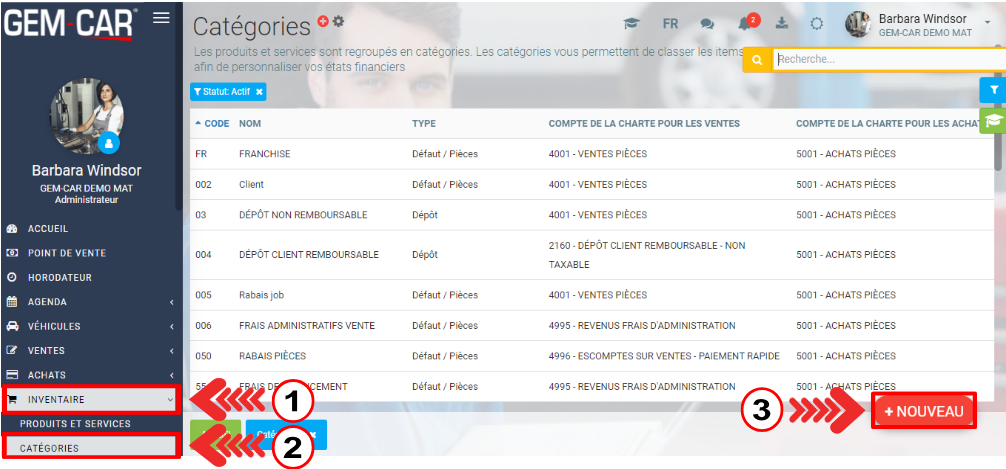The width and height of the screenshot is (1006, 469).
Task: Click the download icon in header
Action: pos(781,24)
